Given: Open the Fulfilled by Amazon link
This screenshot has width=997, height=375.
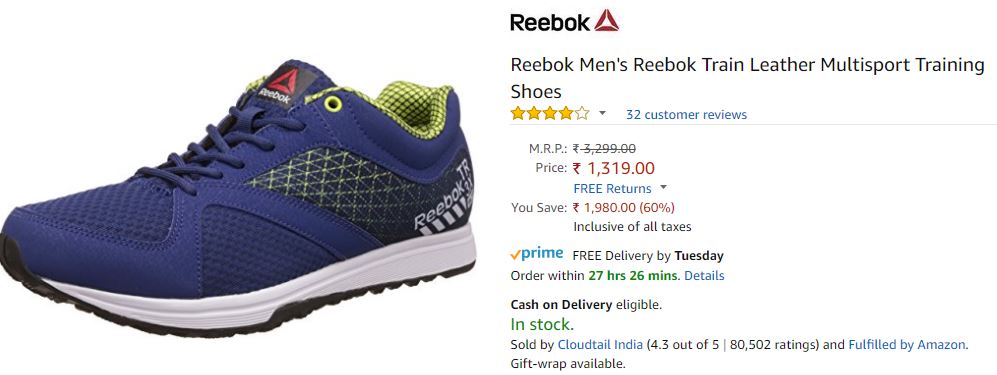Looking at the screenshot, I should coord(906,344).
